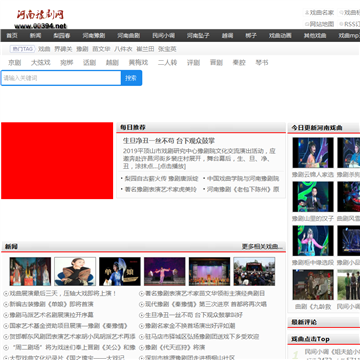Screen dimensions: 360x360
Task: Open the 梨园自古薪火传 recommended link
Action: [161, 179]
